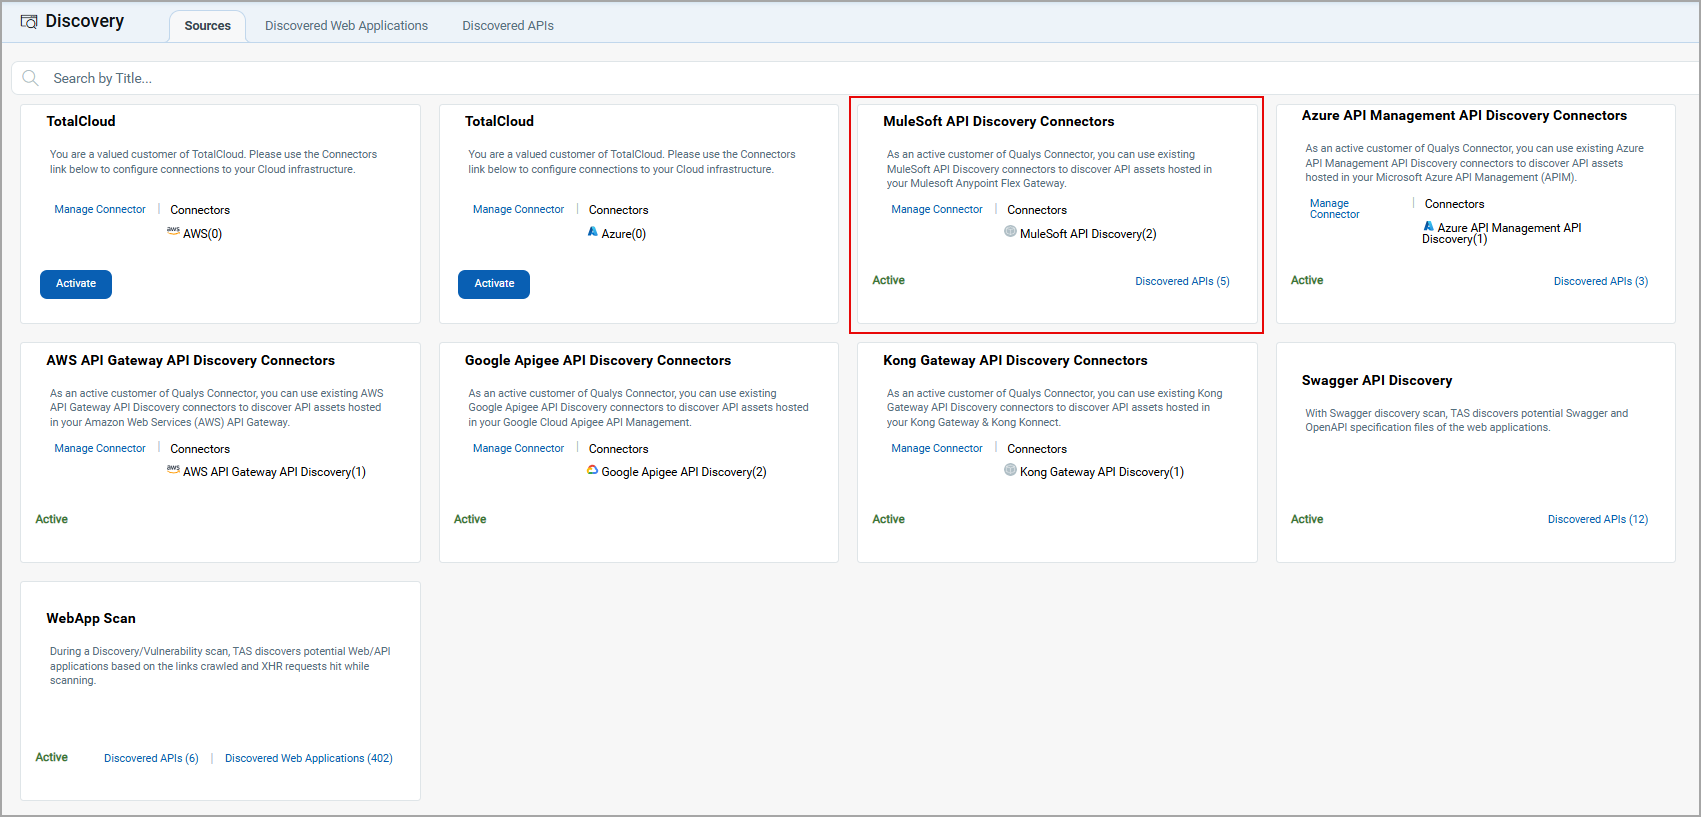Click Azure API Management API Discovery Connectors title

(1464, 116)
